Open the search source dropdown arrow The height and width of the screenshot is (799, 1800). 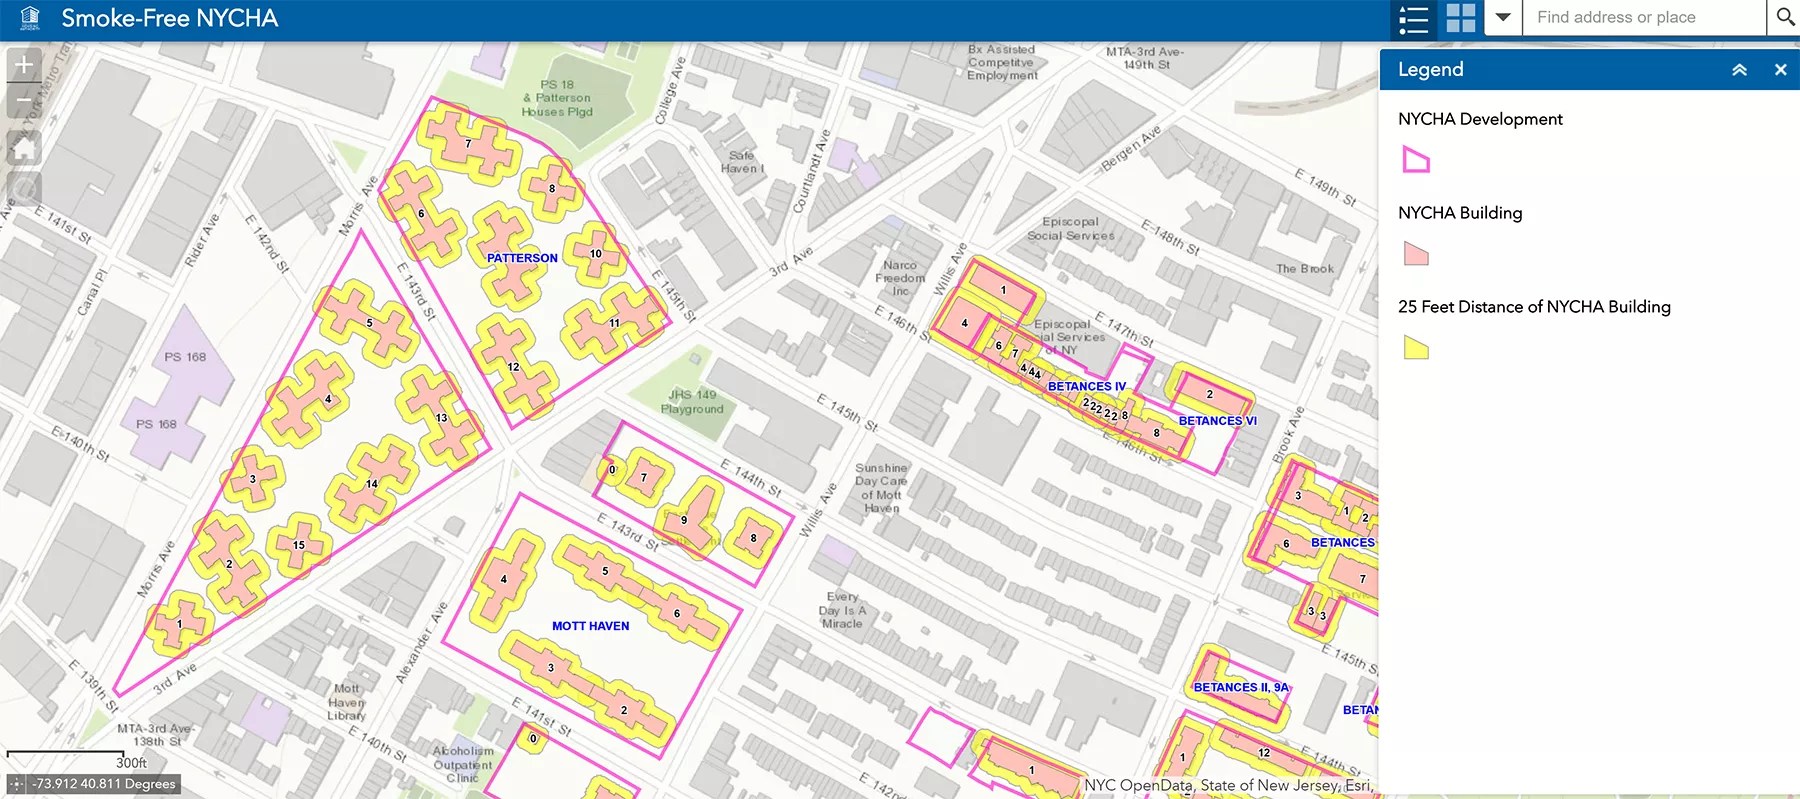[x=1503, y=18]
